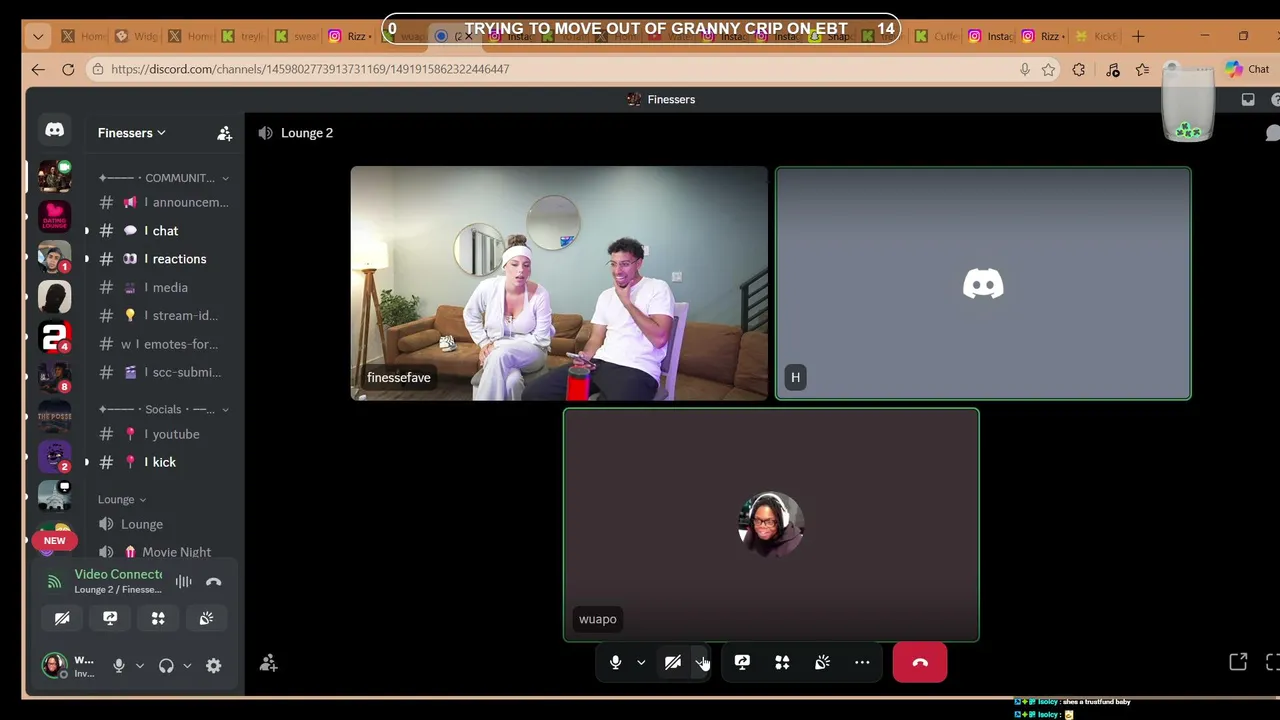
Task: Open the user avatar profile in user panel
Action: click(x=54, y=665)
